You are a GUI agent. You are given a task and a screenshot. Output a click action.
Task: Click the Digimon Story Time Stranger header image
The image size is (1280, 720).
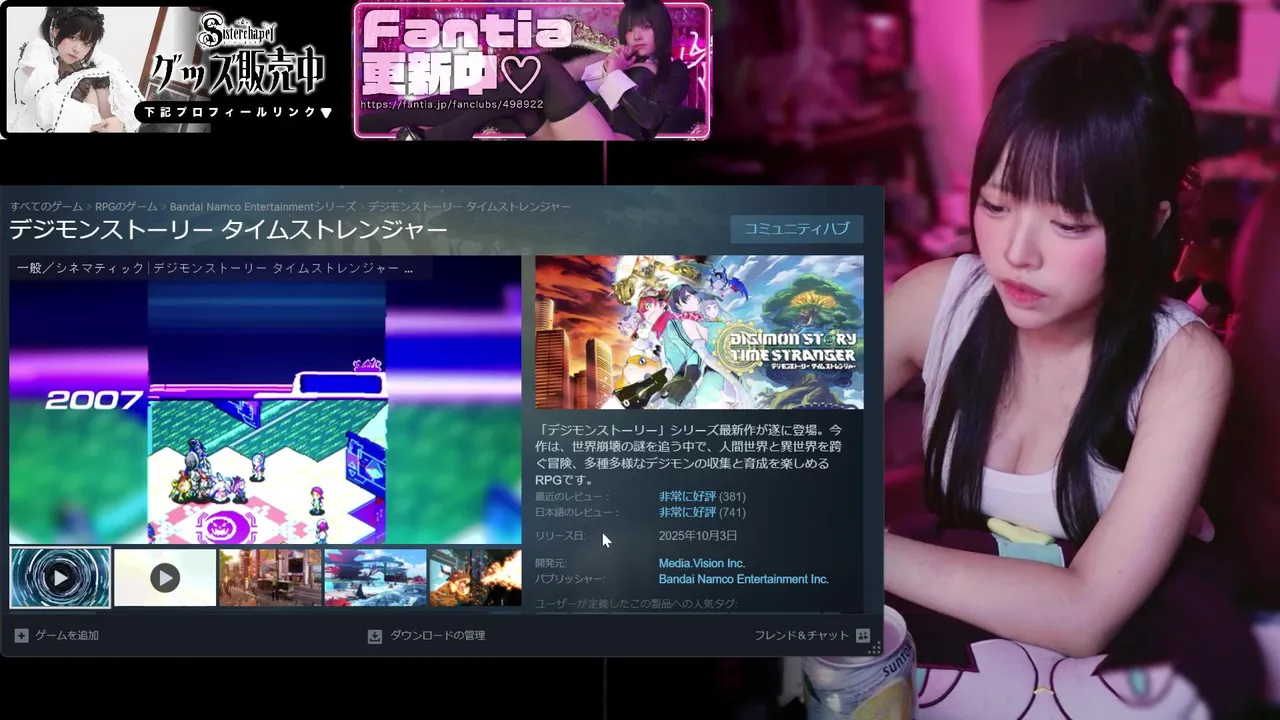click(x=699, y=332)
